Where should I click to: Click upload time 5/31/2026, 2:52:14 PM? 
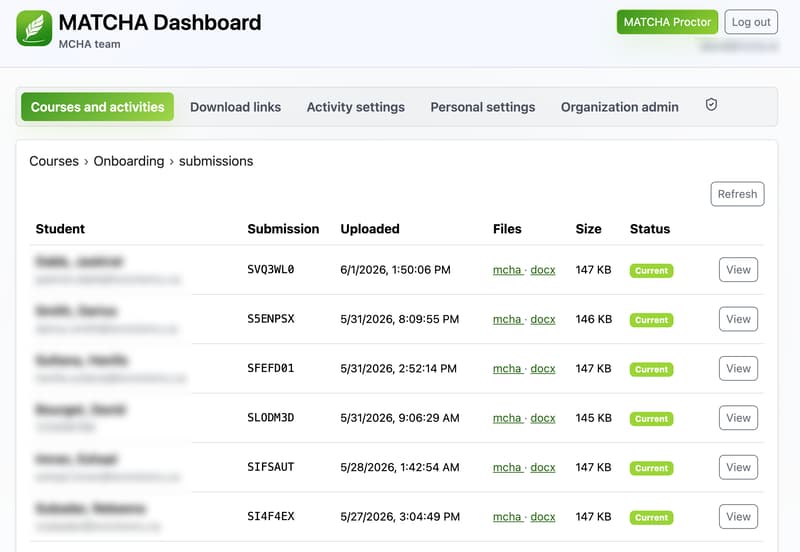(x=398, y=369)
